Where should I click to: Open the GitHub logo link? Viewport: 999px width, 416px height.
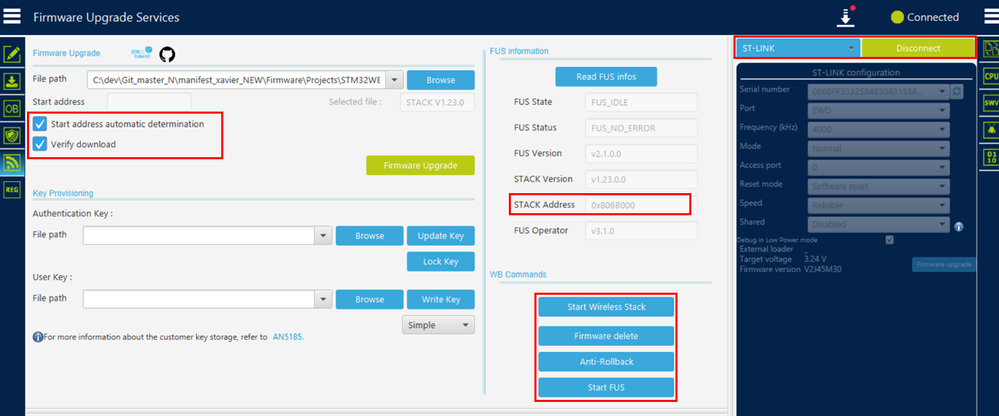(167, 54)
